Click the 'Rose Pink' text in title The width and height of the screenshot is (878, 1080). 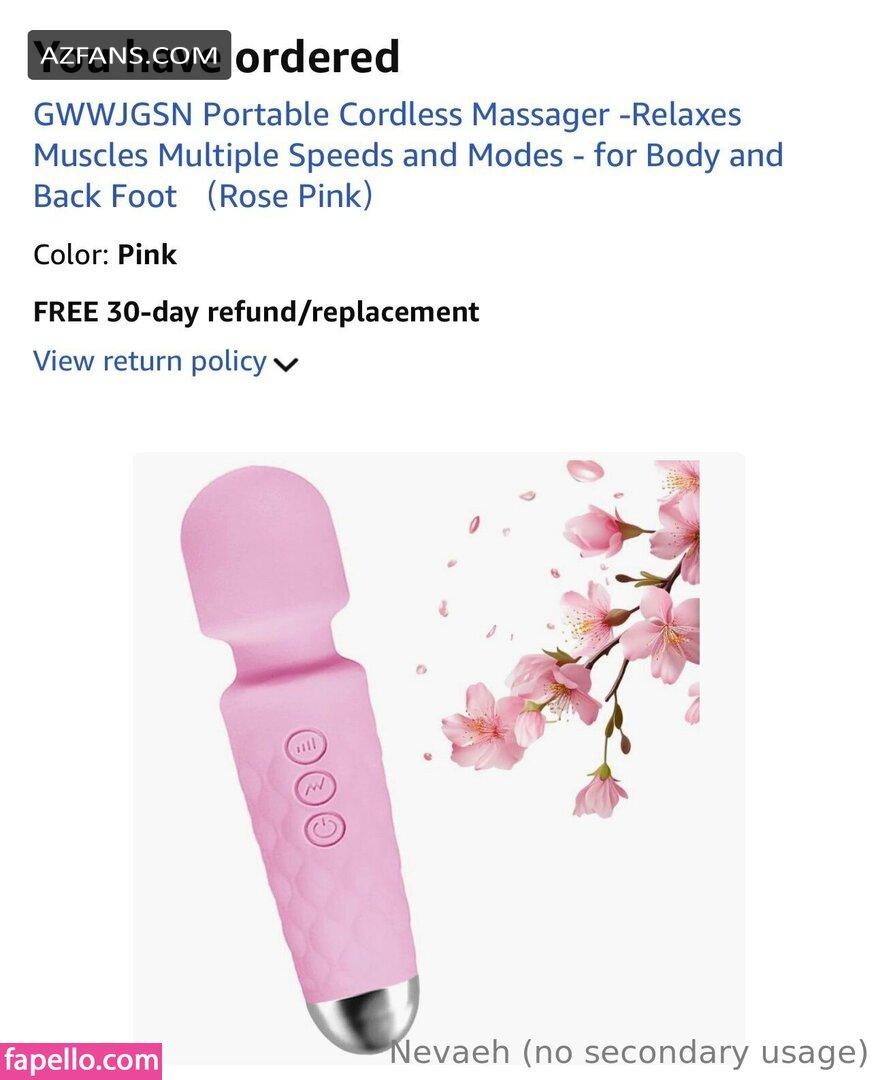coord(289,196)
